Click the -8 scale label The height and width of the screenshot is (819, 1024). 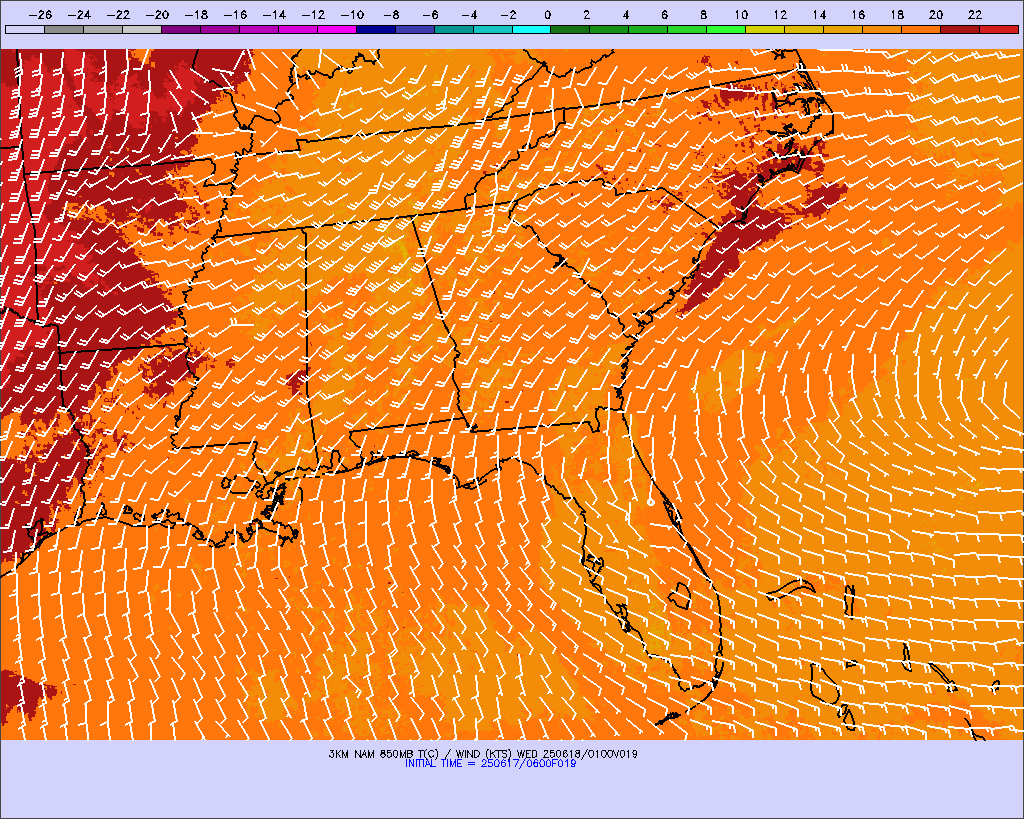391,14
